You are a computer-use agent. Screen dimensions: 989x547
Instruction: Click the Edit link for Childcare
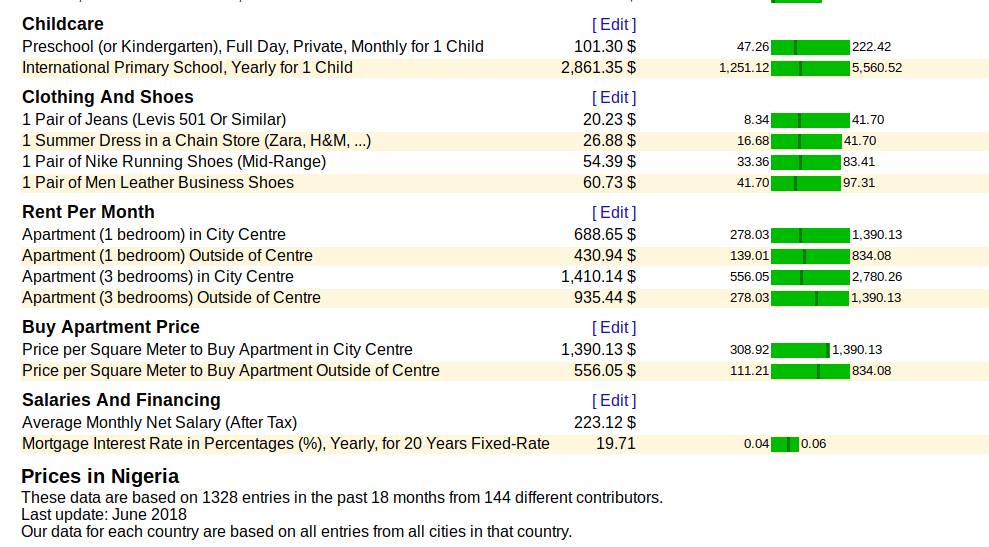click(x=614, y=24)
